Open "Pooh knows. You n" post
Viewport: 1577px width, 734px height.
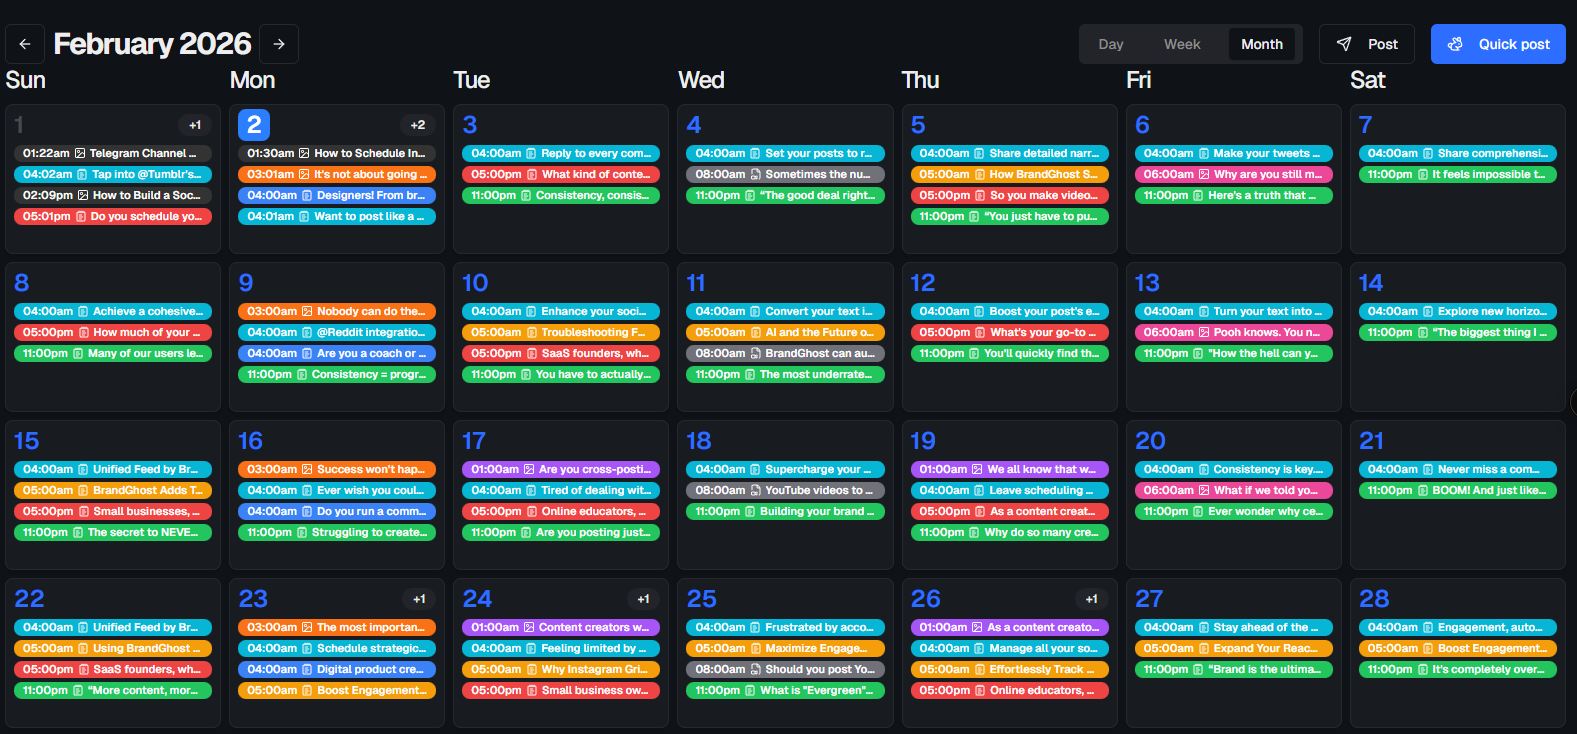click(1234, 332)
